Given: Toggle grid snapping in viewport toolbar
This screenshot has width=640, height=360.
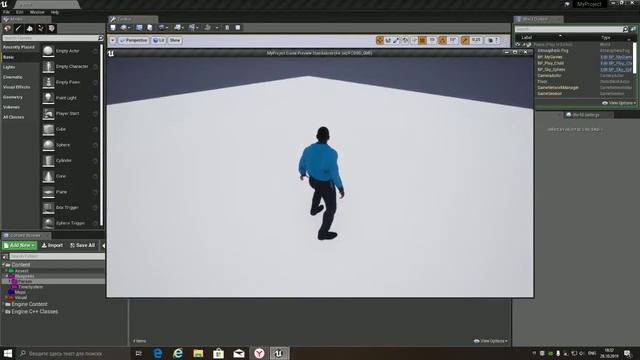Looking at the screenshot, I should [x=422, y=40].
